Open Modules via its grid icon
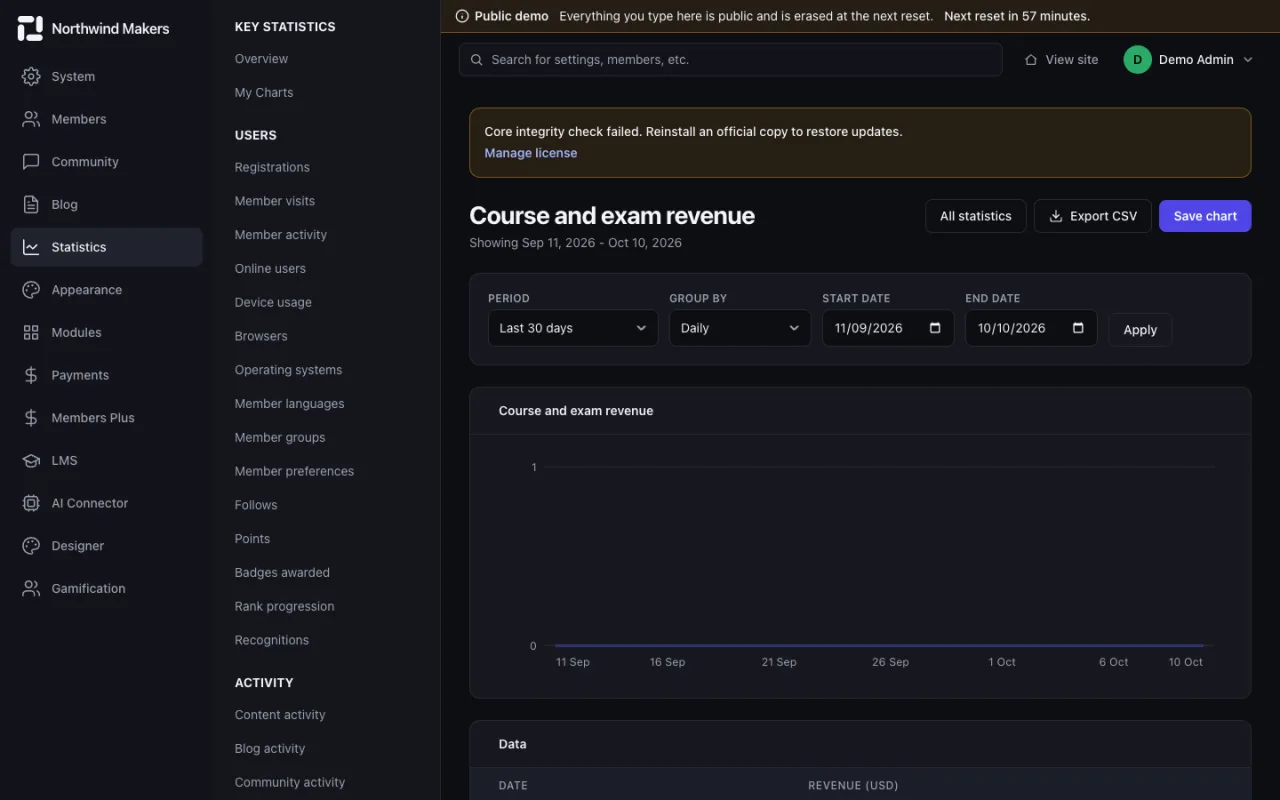The width and height of the screenshot is (1280, 800). [31, 332]
